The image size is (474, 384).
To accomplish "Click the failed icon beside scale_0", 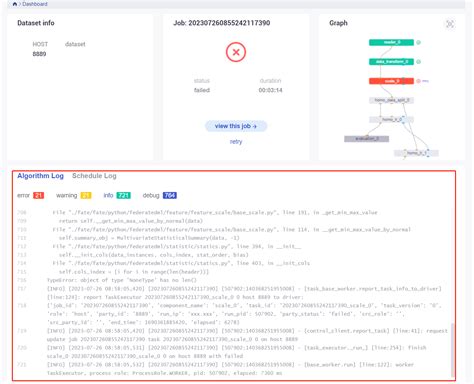I will [419, 81].
